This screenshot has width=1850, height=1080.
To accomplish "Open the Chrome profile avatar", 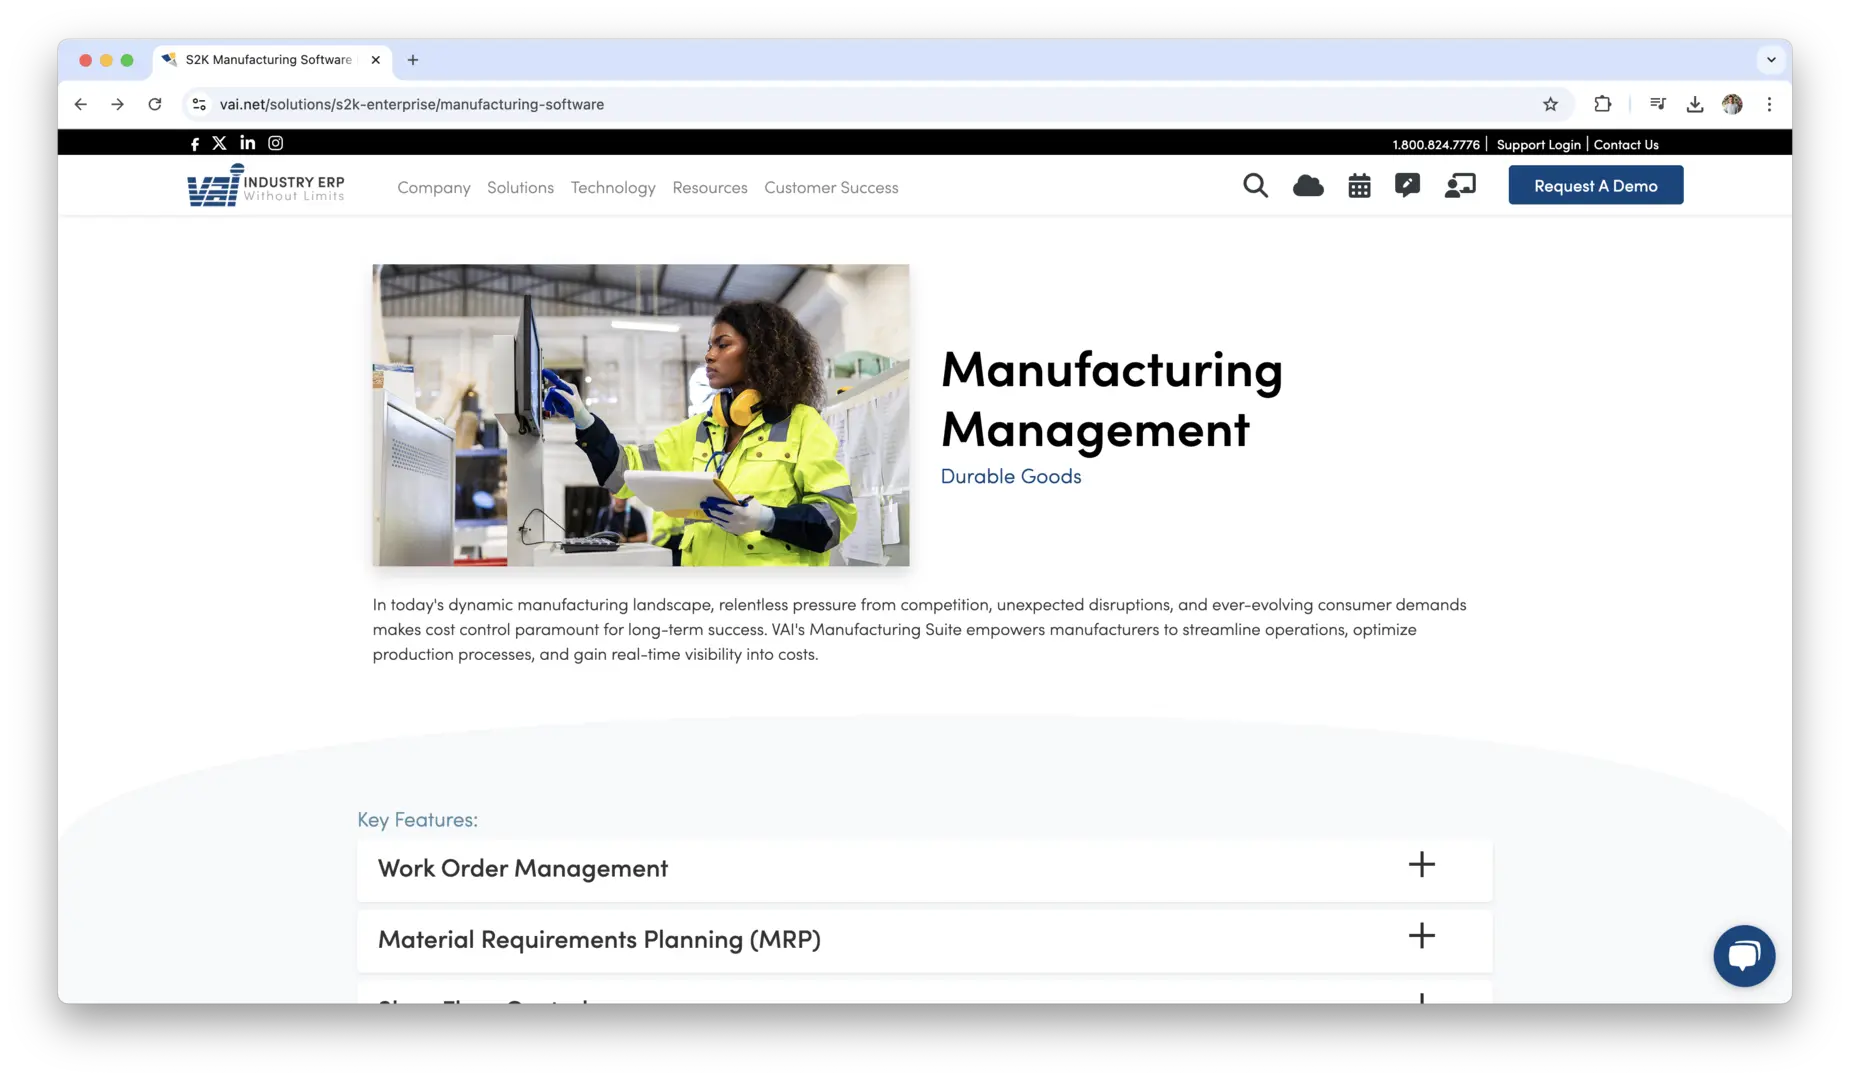I will click(1732, 104).
